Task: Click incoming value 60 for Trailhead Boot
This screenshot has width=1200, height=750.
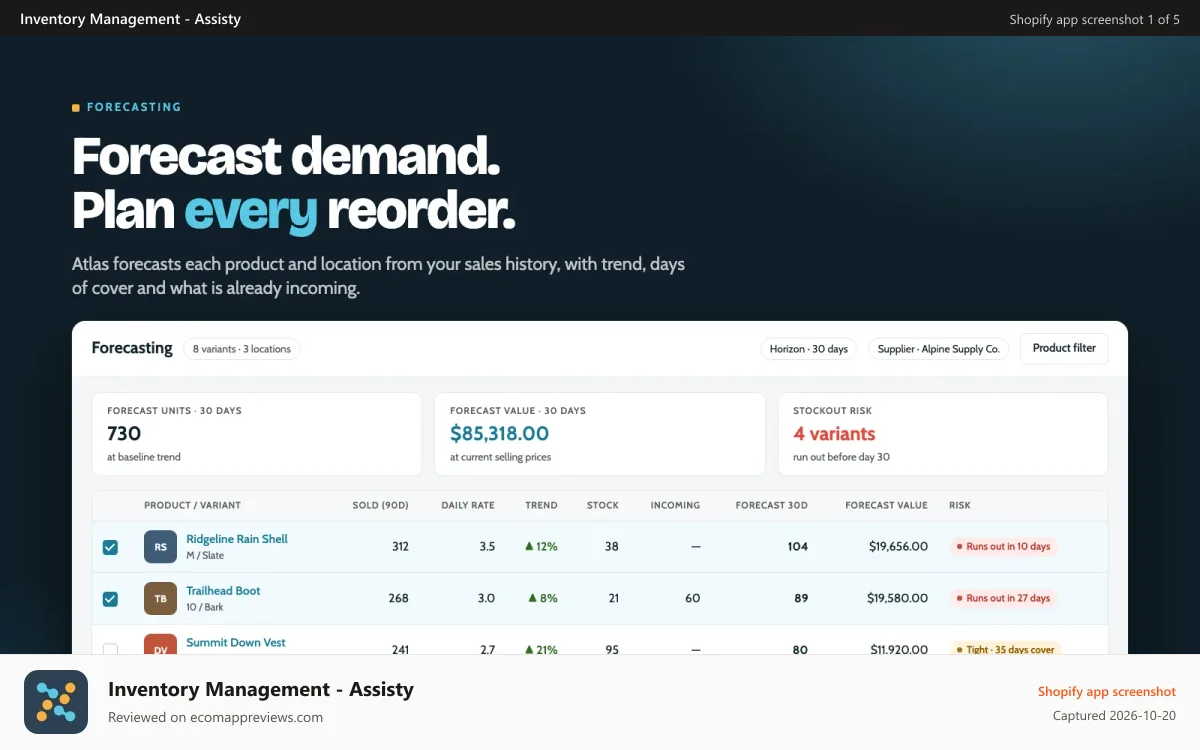Action: pos(693,599)
